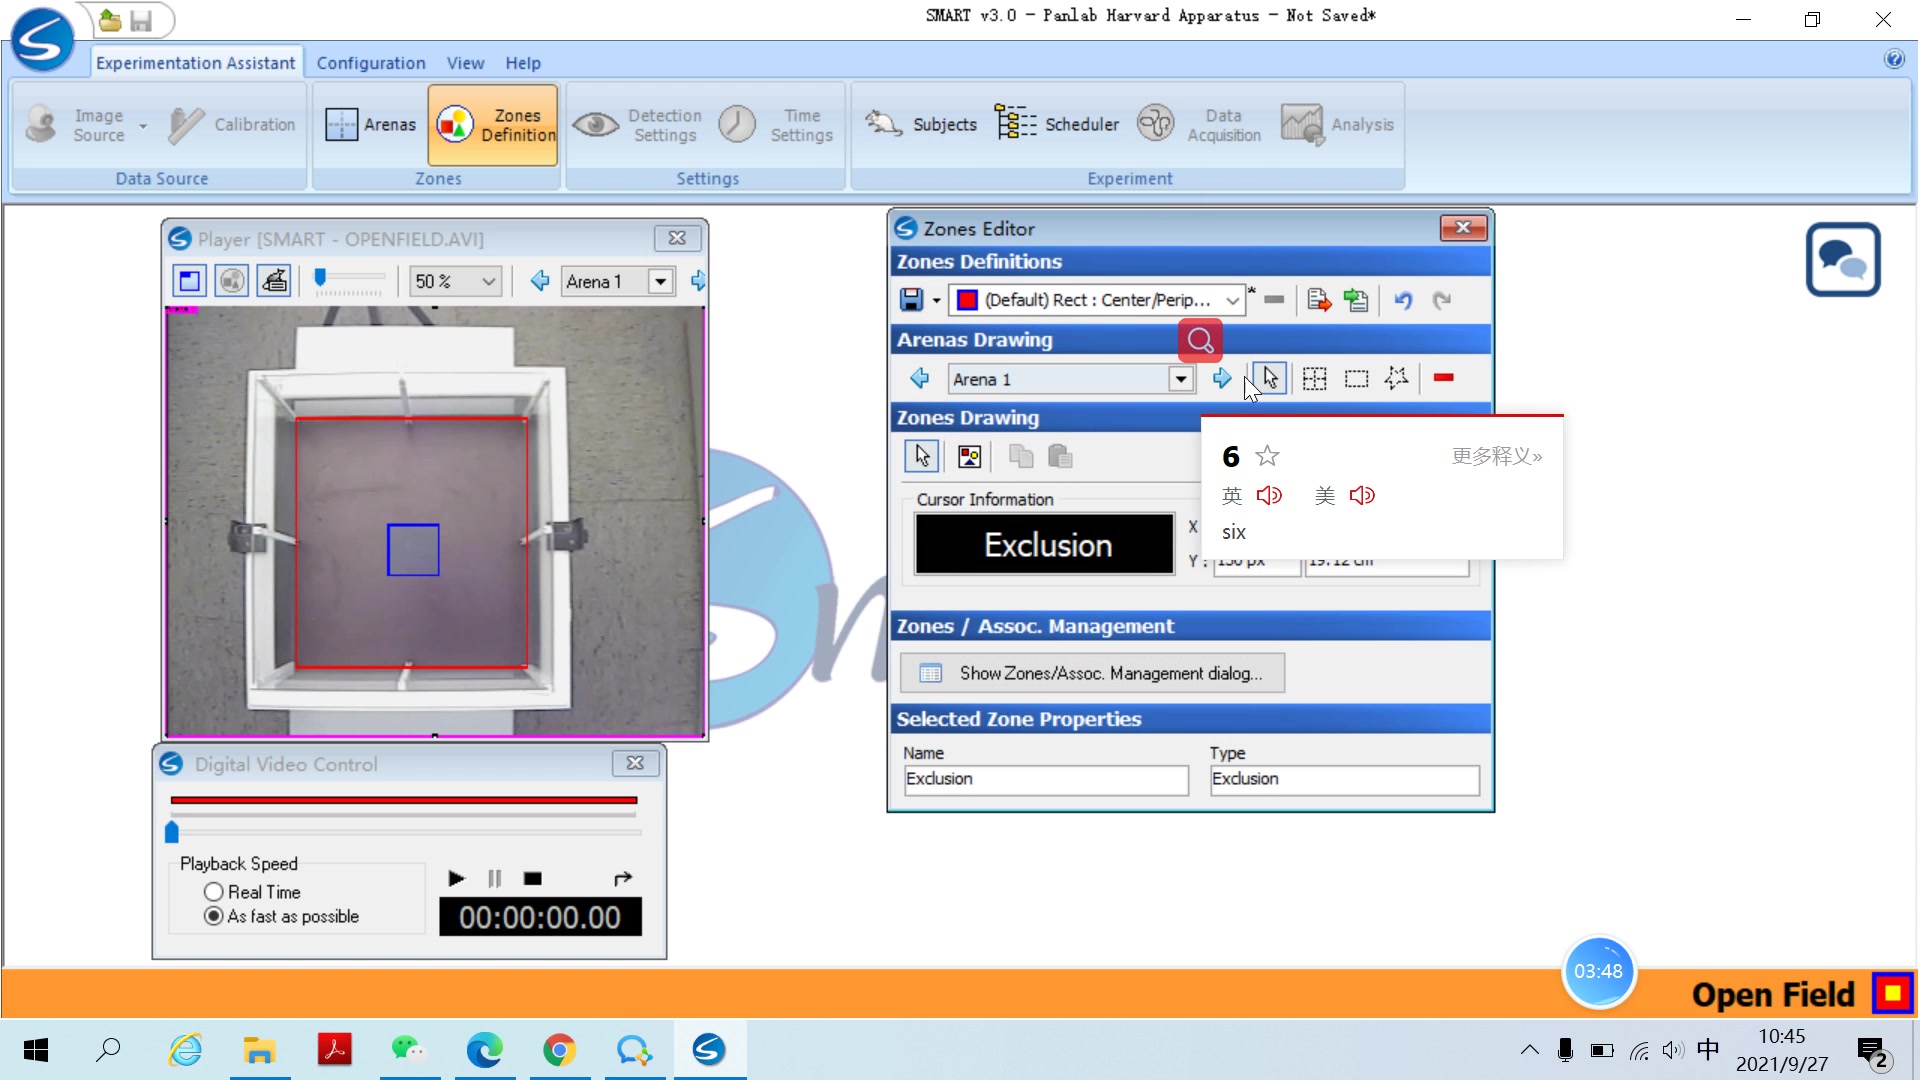This screenshot has height=1080, width=1920.
Task: Select Real Time playback speed
Action: click(214, 891)
